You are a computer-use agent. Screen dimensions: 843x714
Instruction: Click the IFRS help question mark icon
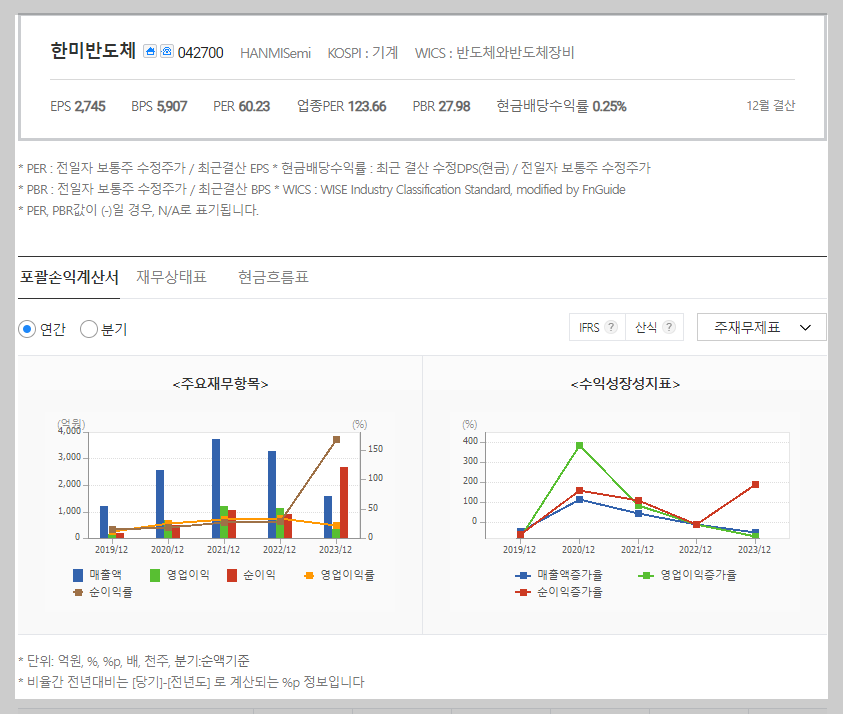(x=611, y=327)
